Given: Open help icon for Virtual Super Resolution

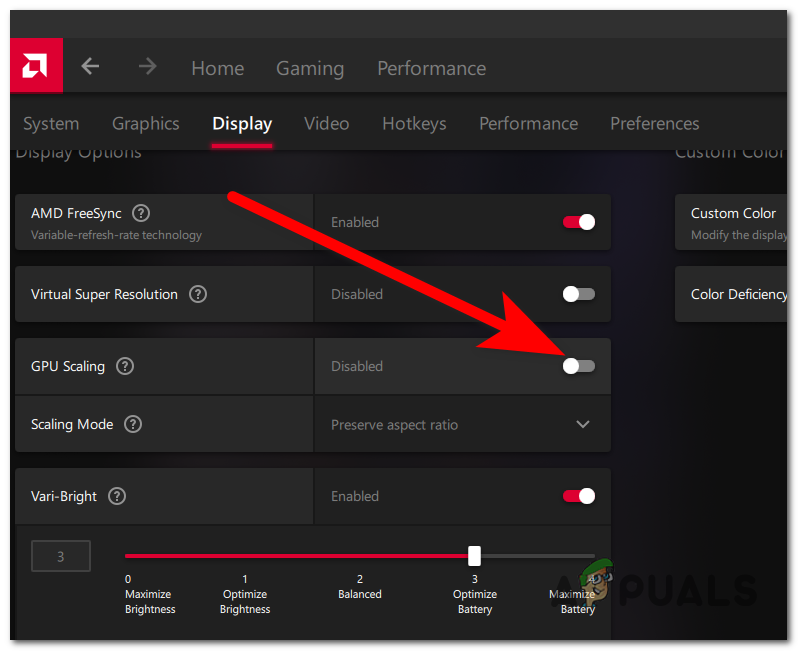Looking at the screenshot, I should click(198, 294).
